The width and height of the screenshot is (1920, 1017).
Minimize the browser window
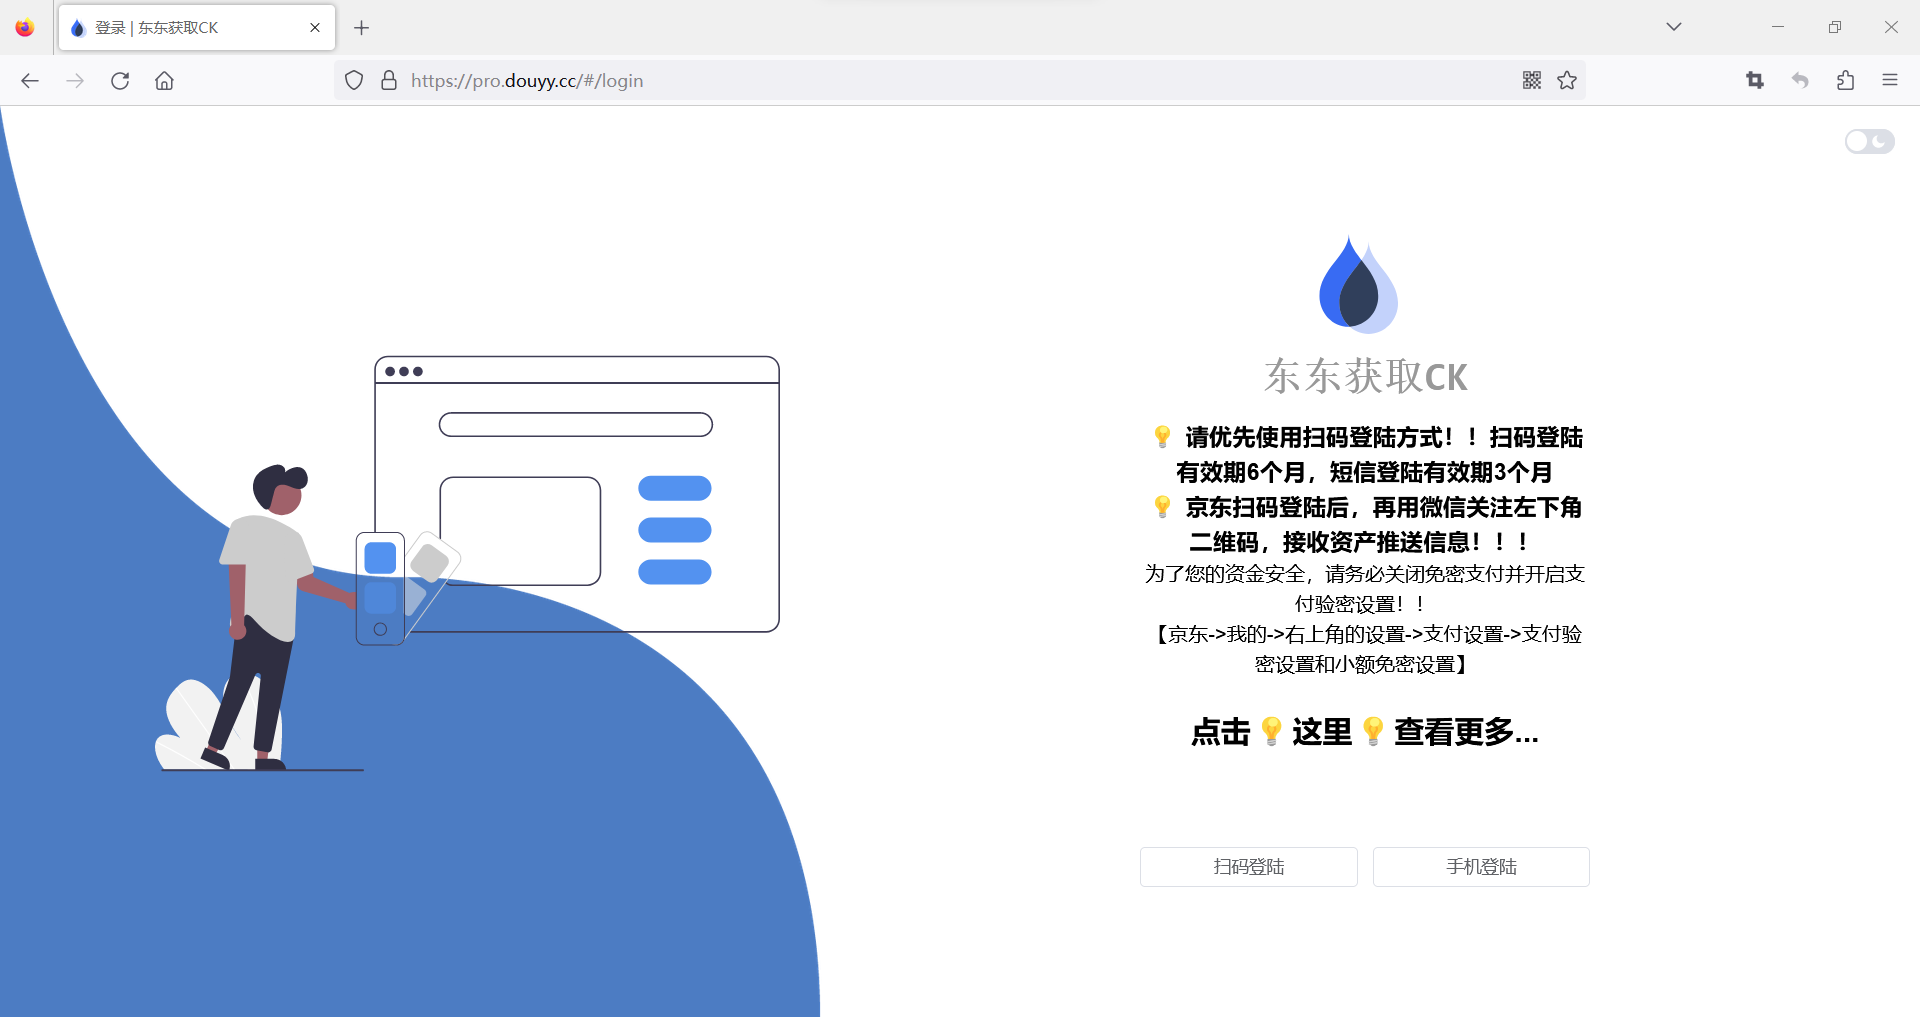(x=1778, y=27)
